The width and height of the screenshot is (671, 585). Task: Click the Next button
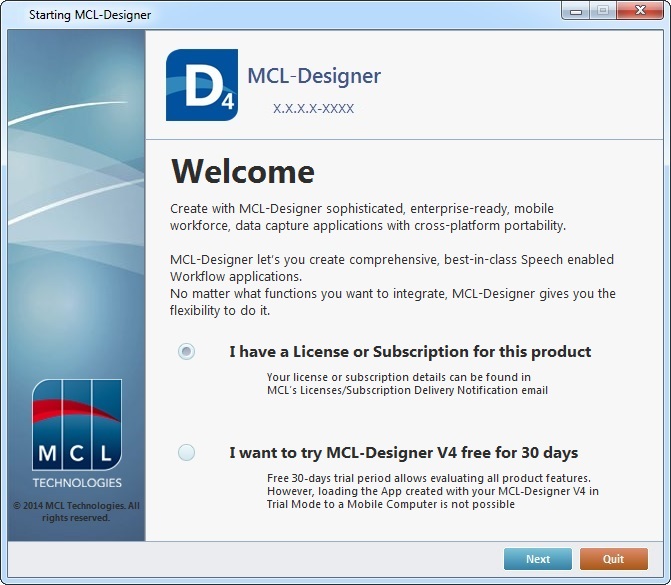pos(537,559)
